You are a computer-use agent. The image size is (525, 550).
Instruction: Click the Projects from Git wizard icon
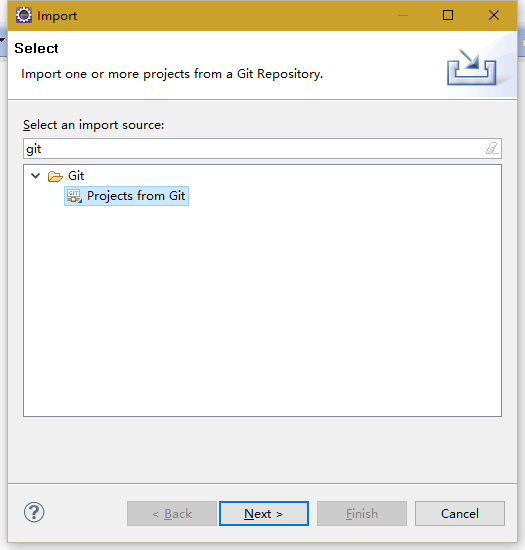(74, 196)
